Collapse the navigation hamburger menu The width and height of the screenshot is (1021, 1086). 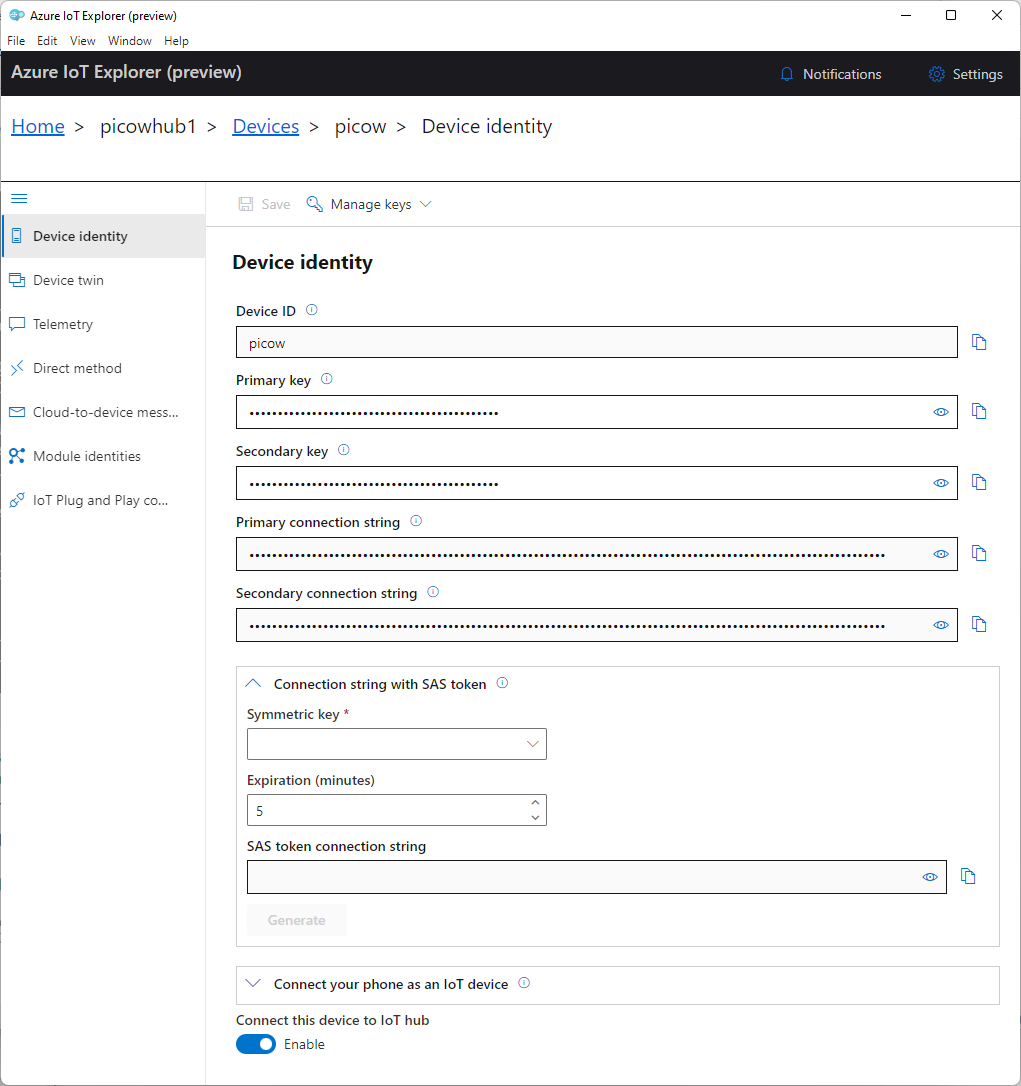click(19, 199)
